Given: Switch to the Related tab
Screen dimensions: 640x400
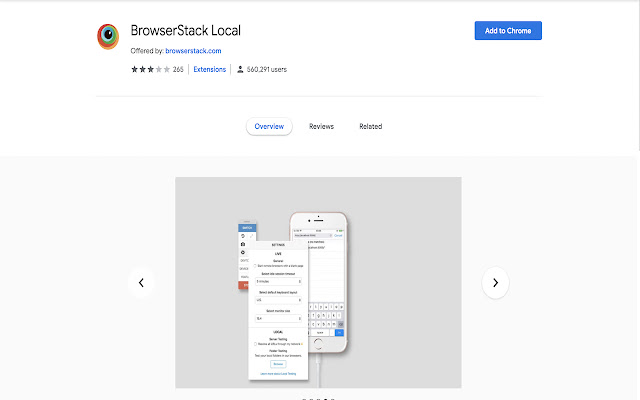Looking at the screenshot, I should tap(371, 127).
